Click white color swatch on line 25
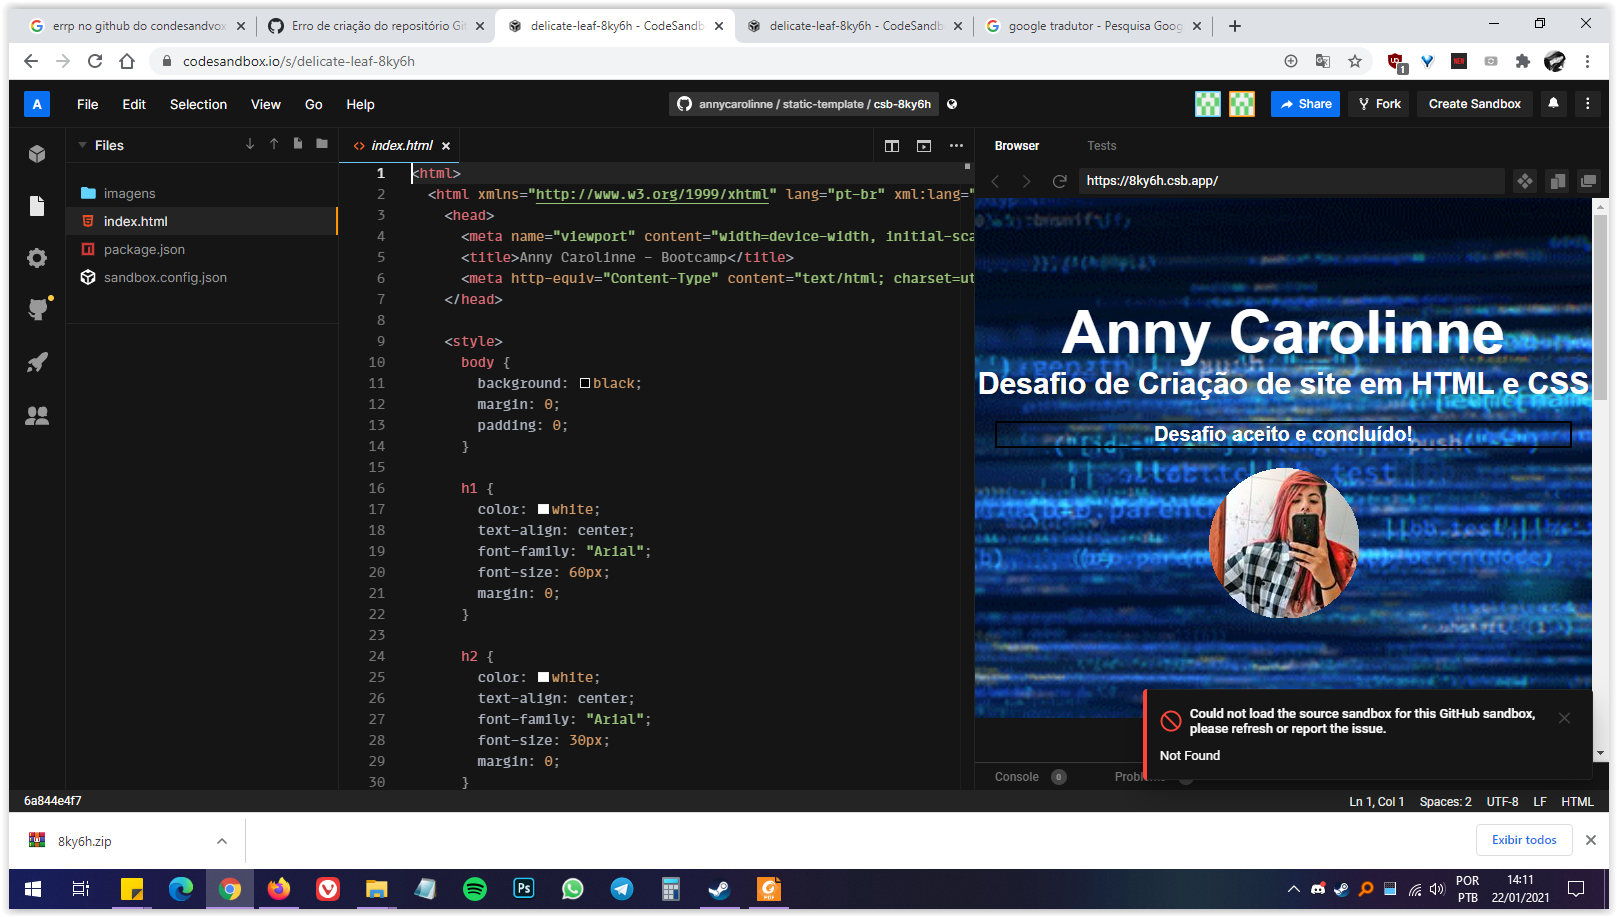The width and height of the screenshot is (1617, 917). click(543, 678)
